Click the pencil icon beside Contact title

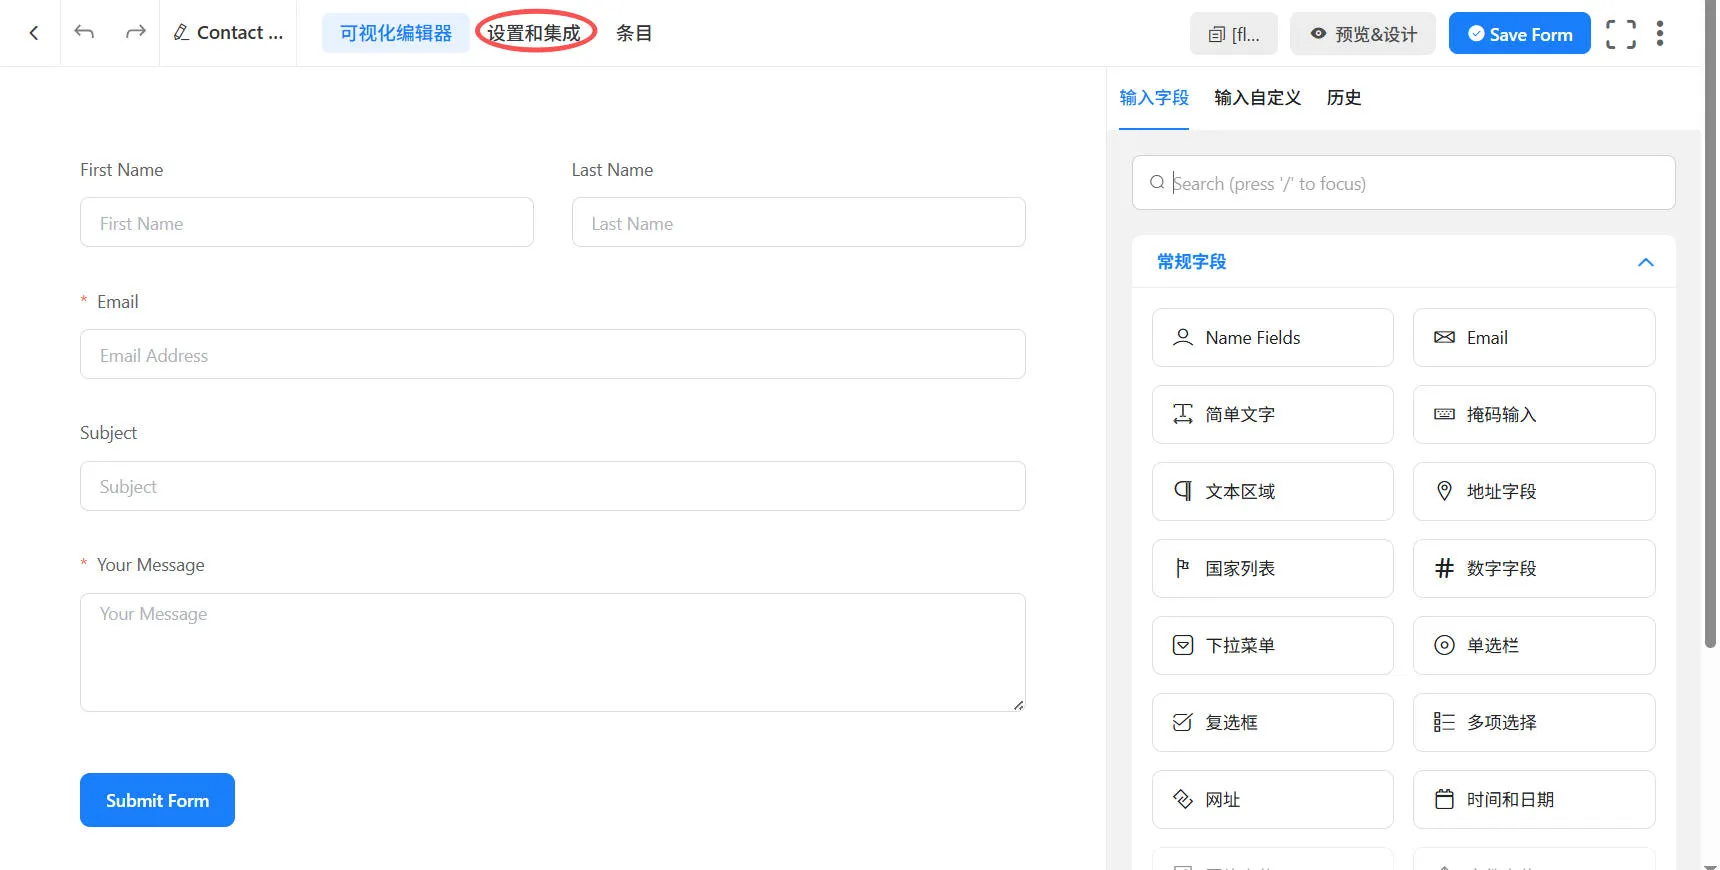pos(181,33)
